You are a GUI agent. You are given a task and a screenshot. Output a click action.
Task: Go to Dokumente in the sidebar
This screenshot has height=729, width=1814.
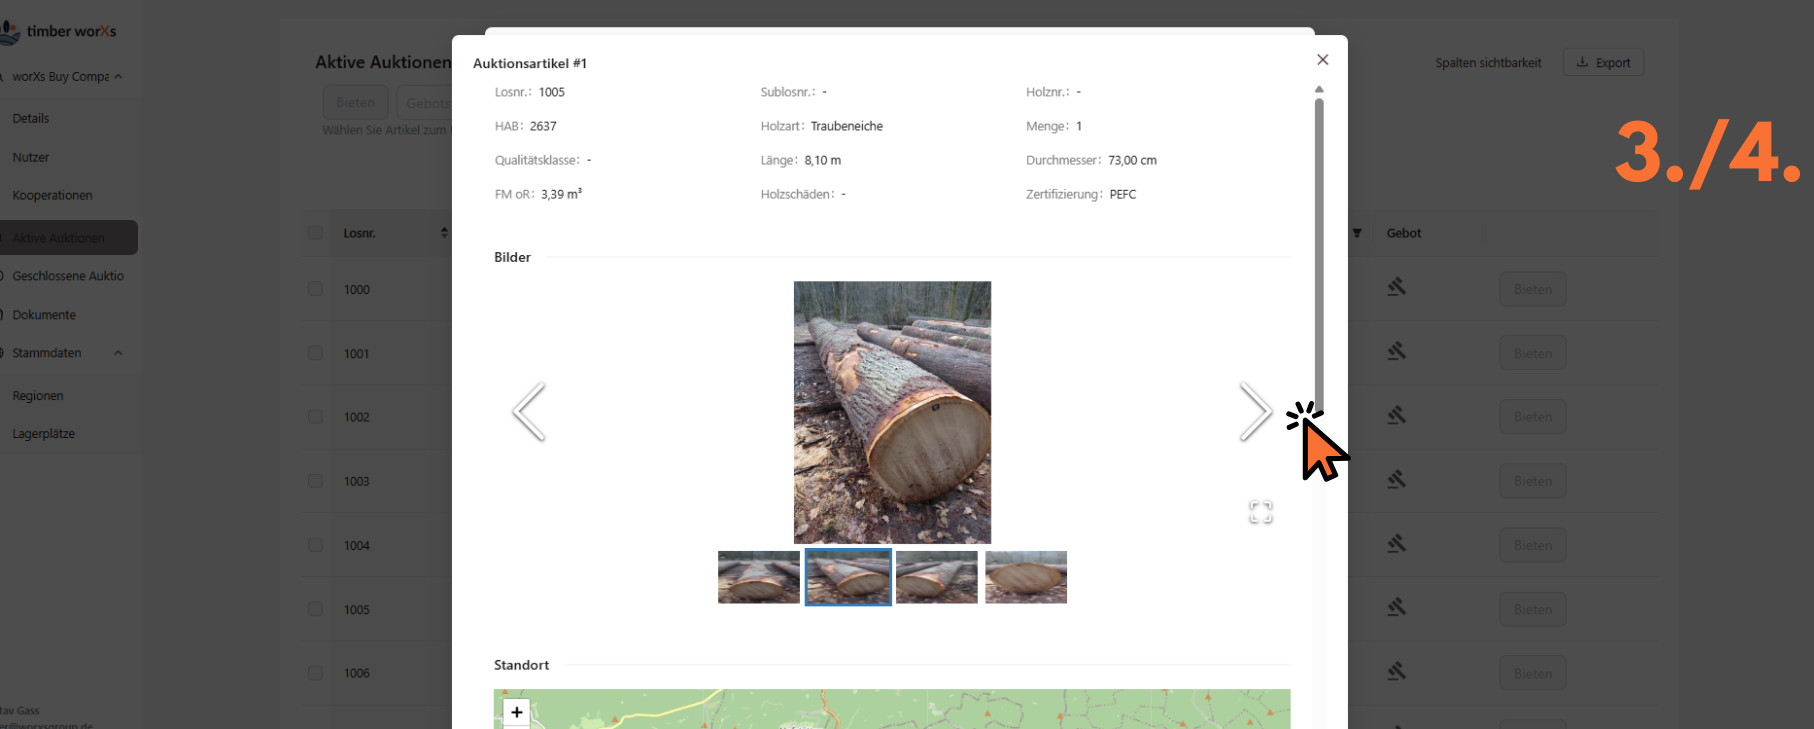click(x=44, y=315)
